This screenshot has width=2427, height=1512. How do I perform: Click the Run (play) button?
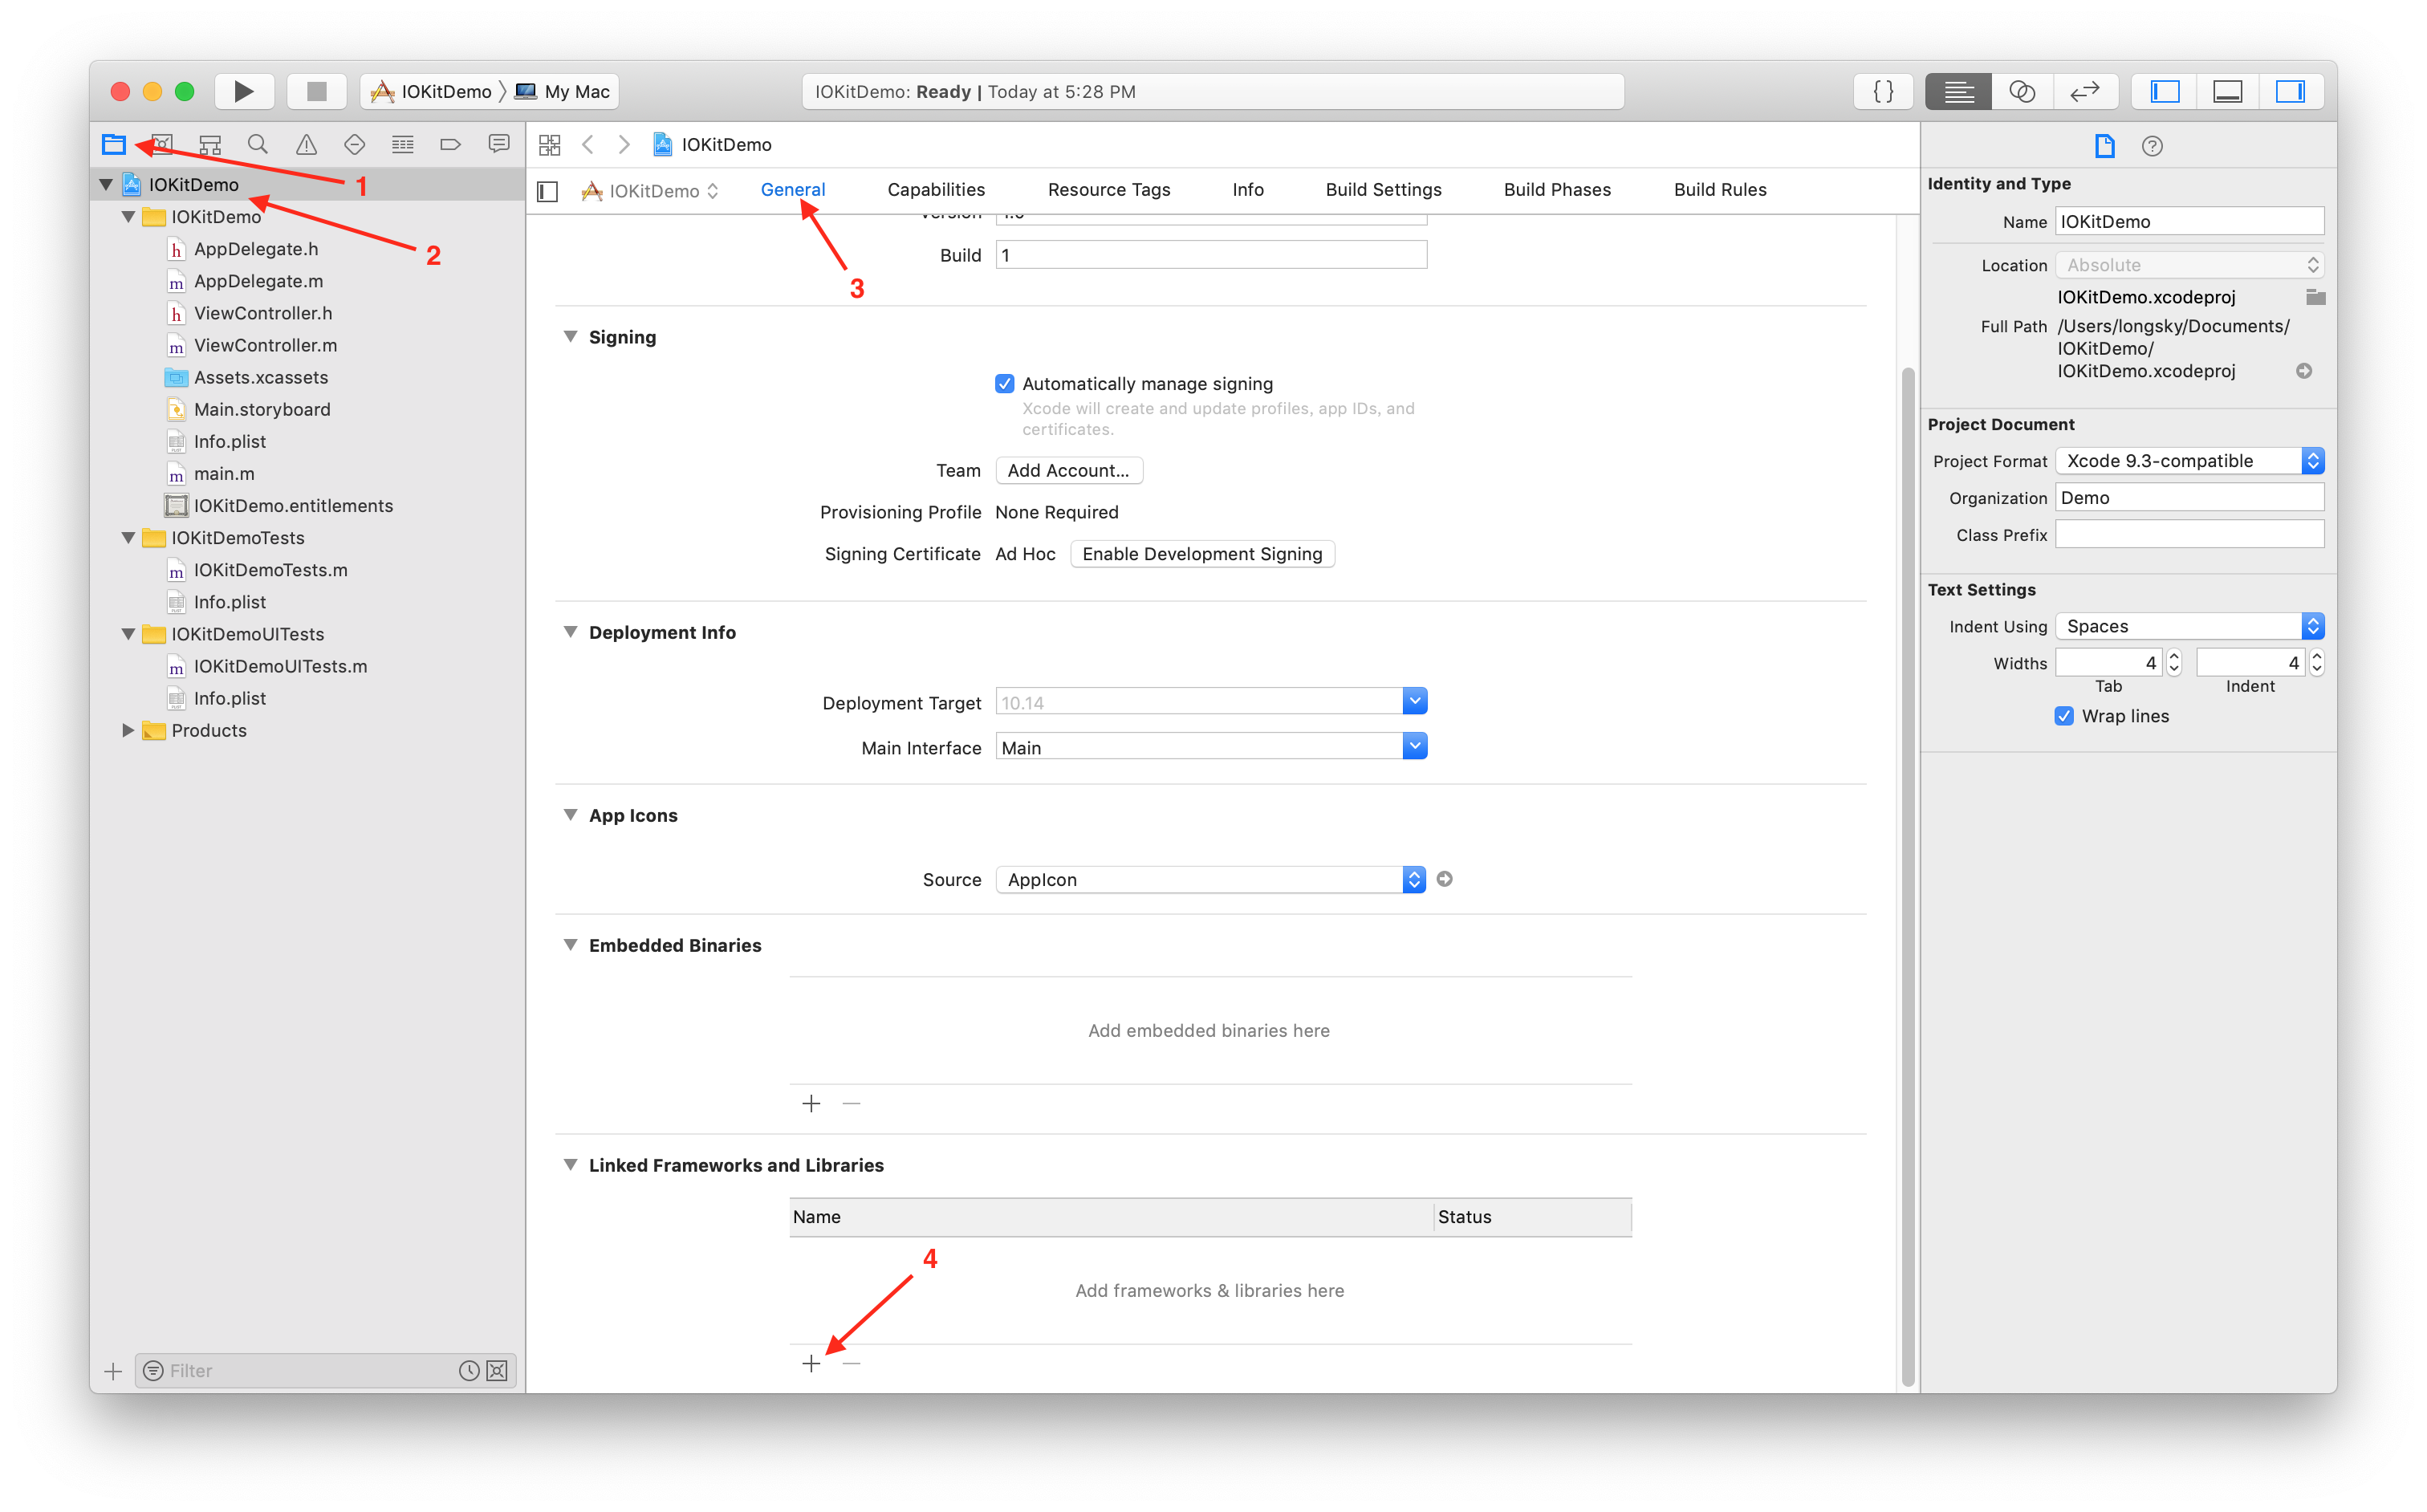(x=243, y=91)
